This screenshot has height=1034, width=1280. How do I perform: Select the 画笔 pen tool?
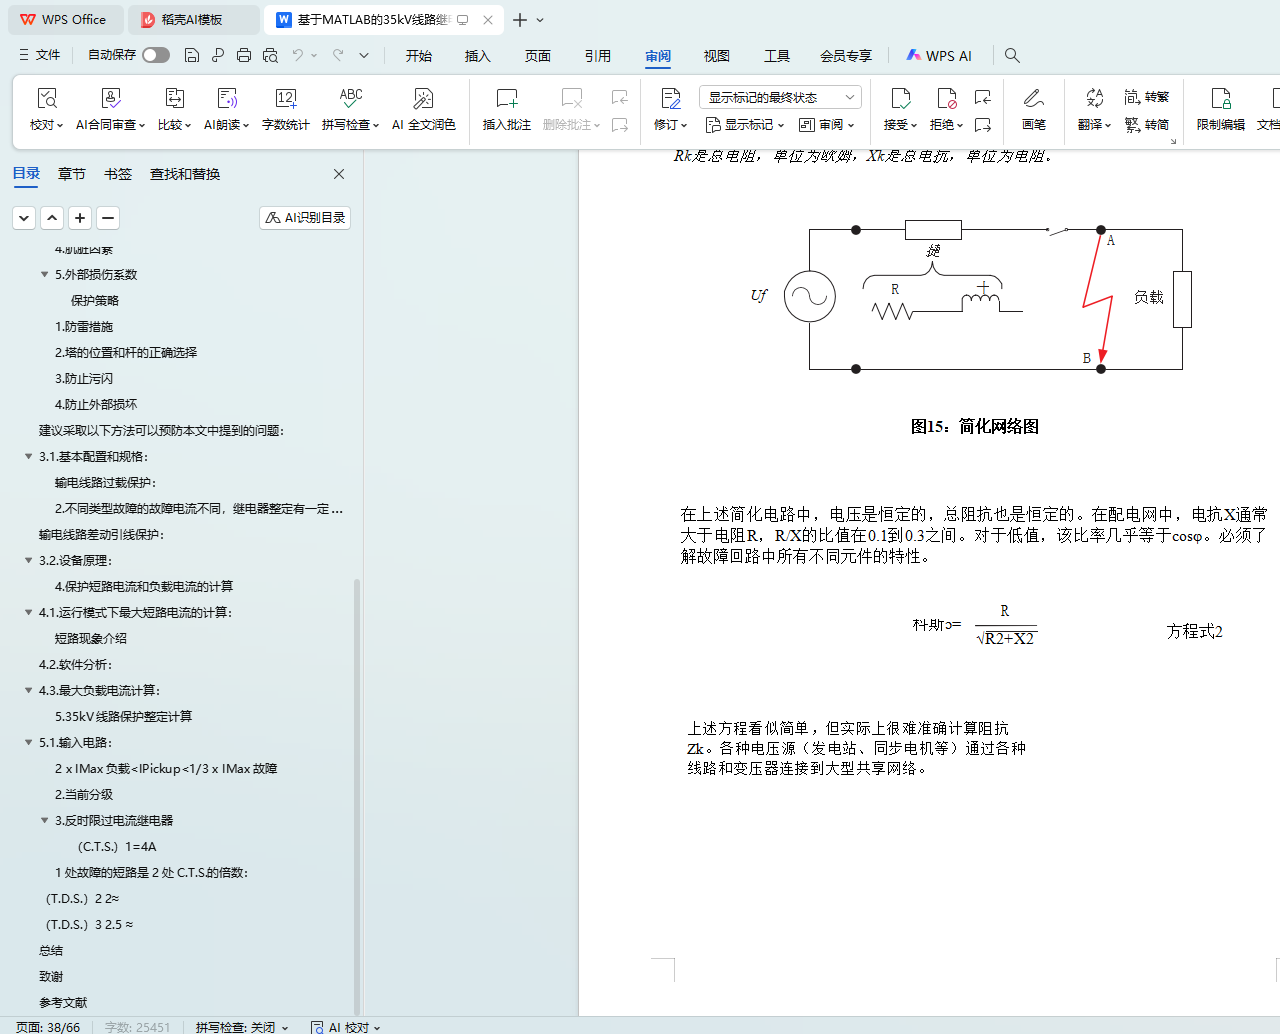[1034, 110]
